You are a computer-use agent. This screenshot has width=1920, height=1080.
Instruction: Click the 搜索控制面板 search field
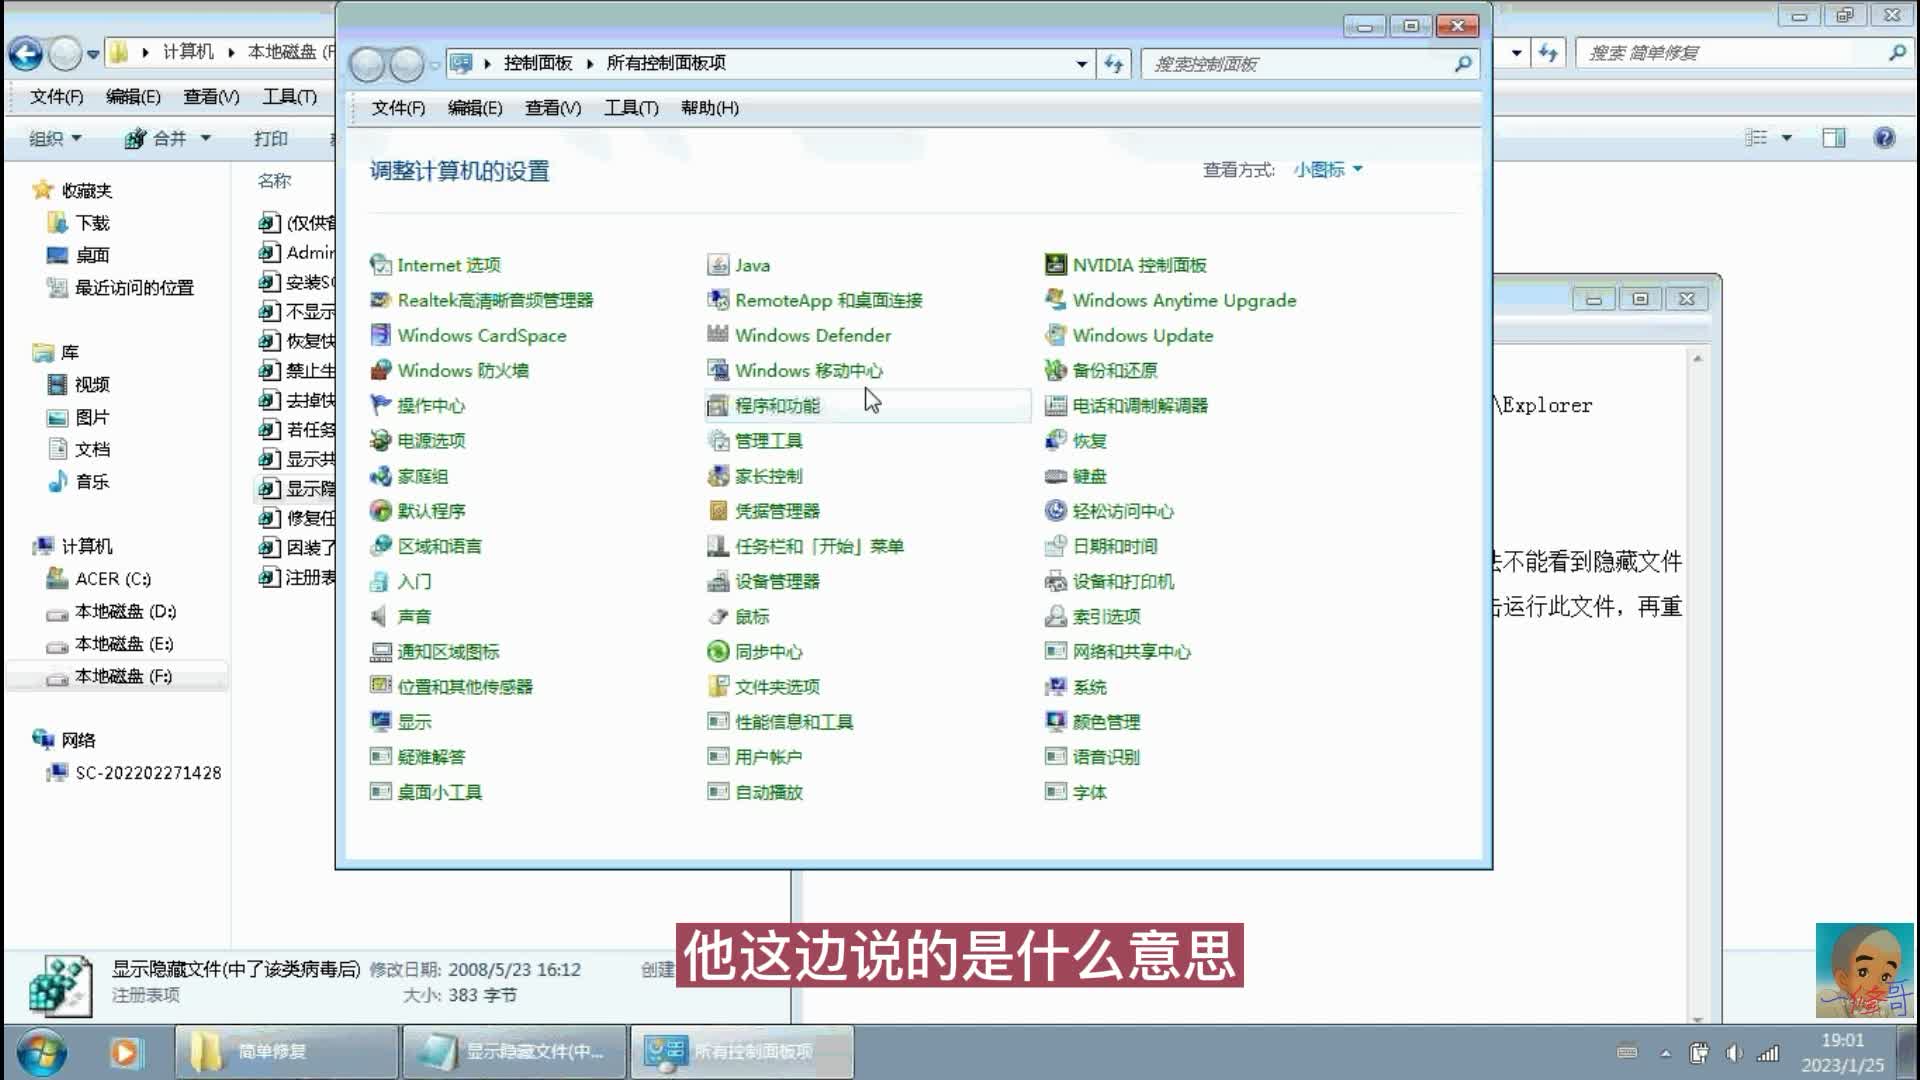[1295, 64]
